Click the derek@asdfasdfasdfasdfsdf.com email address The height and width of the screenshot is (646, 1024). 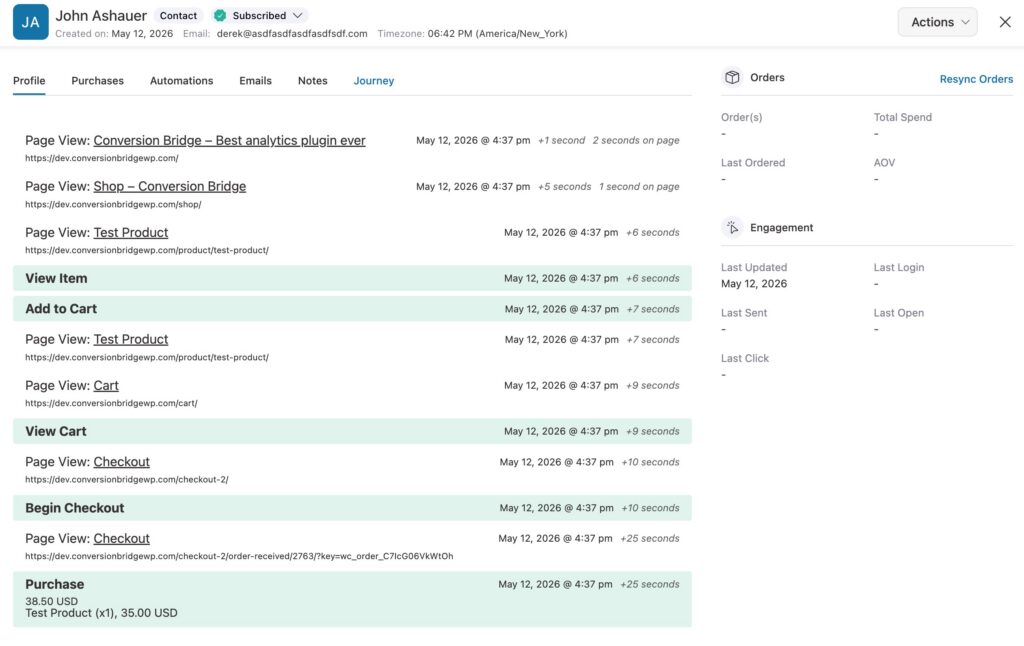tap(292, 33)
